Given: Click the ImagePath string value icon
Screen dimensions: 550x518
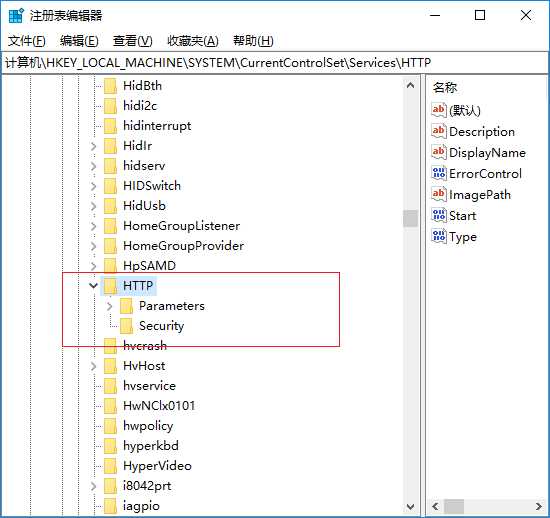Looking at the screenshot, I should click(439, 194).
